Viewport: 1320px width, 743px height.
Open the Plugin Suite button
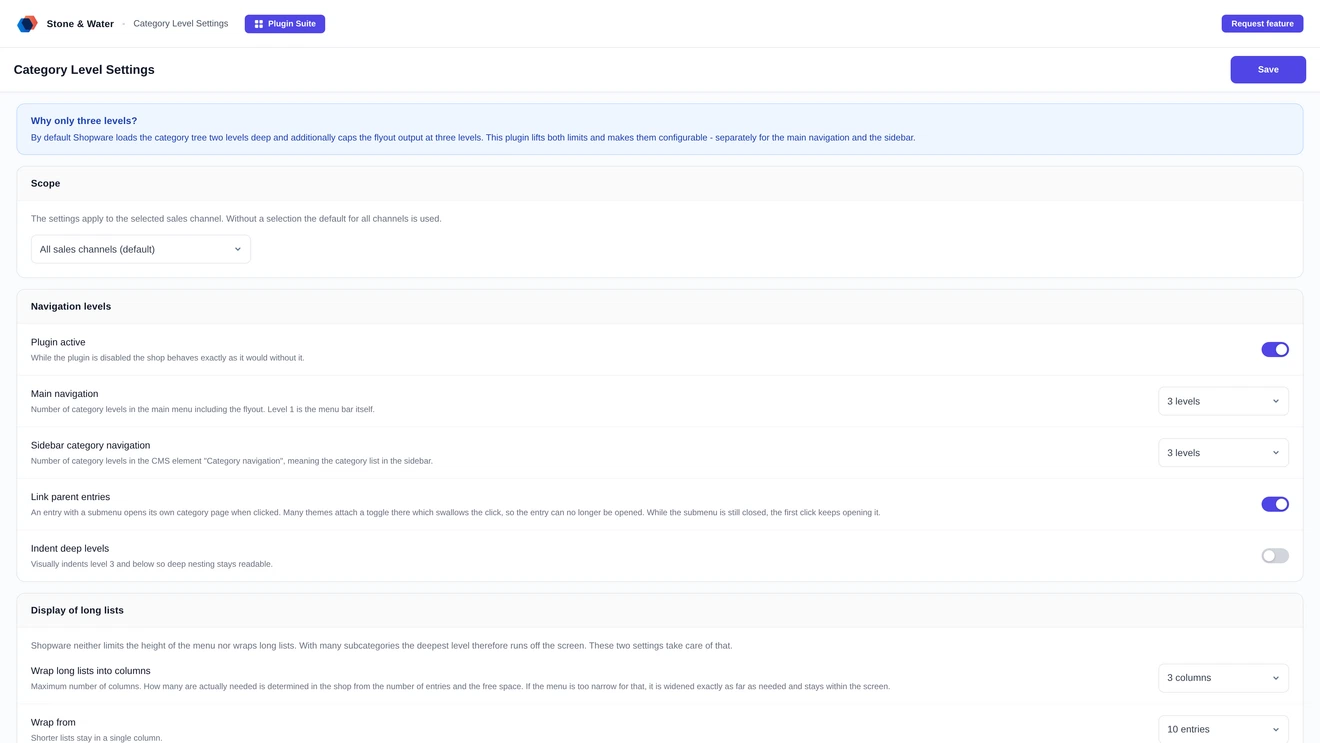pyautogui.click(x=285, y=24)
